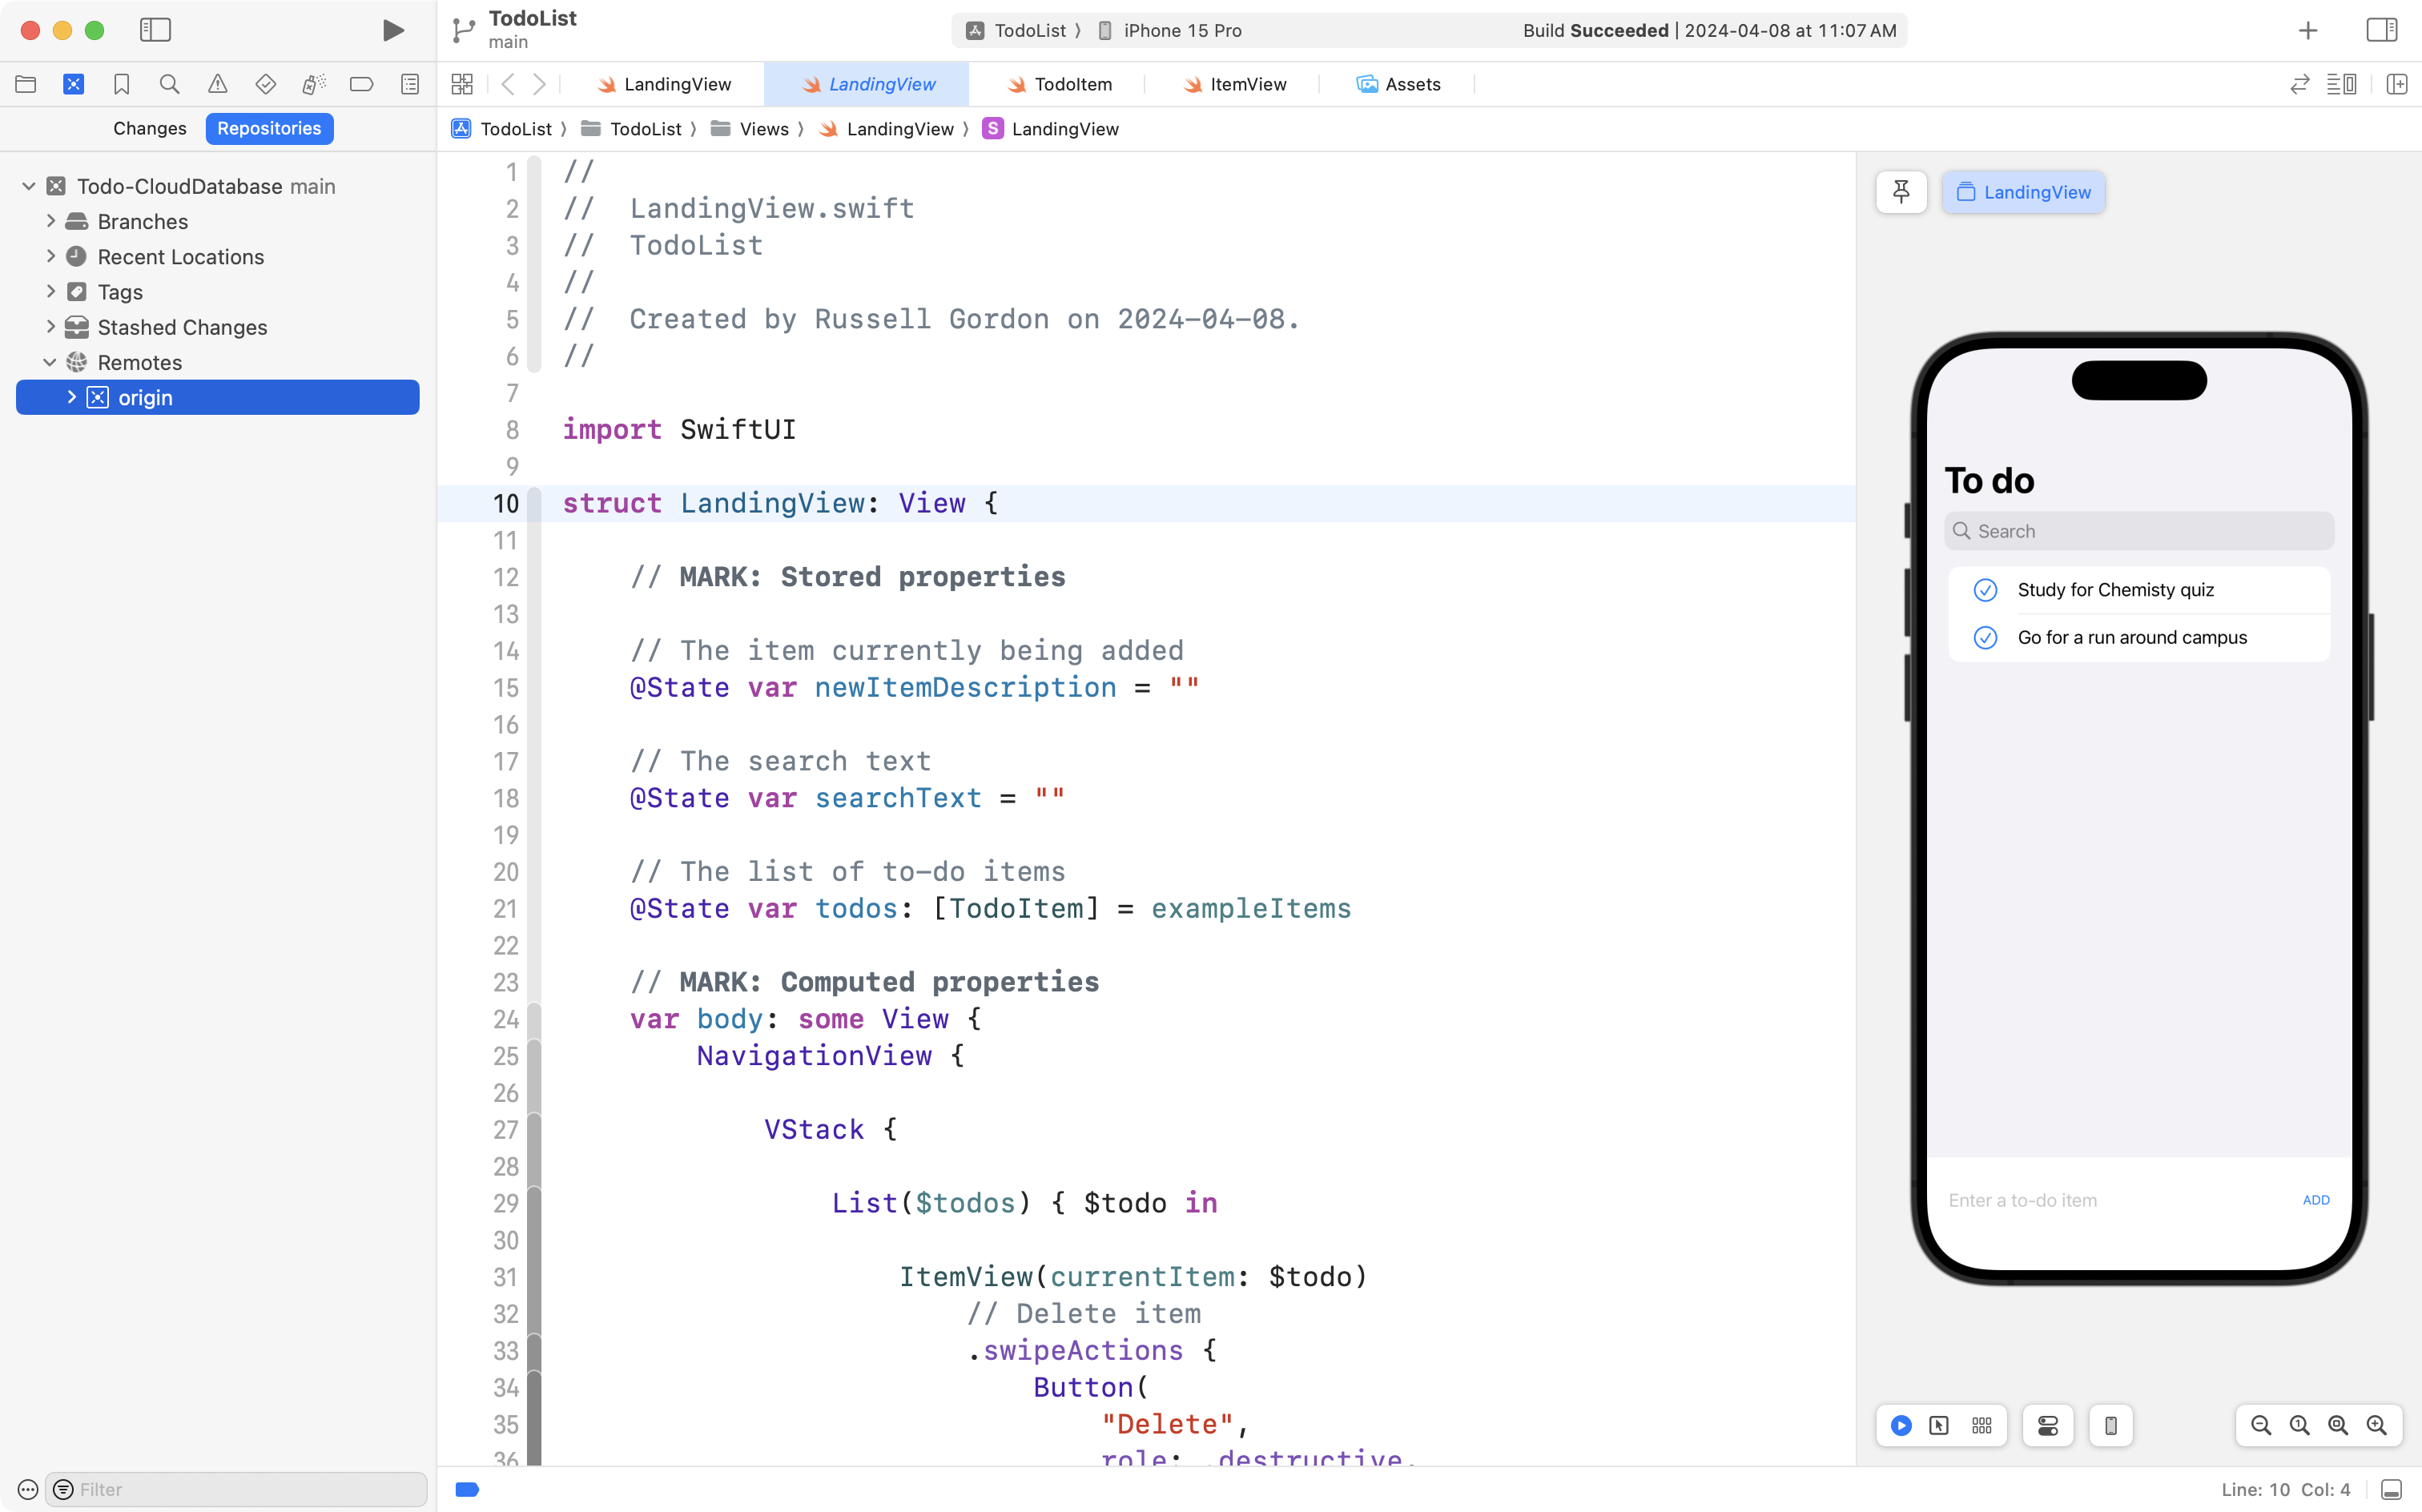The width and height of the screenshot is (2422, 1512).
Task: Open the Breakpoint navigator
Action: pos(362,84)
